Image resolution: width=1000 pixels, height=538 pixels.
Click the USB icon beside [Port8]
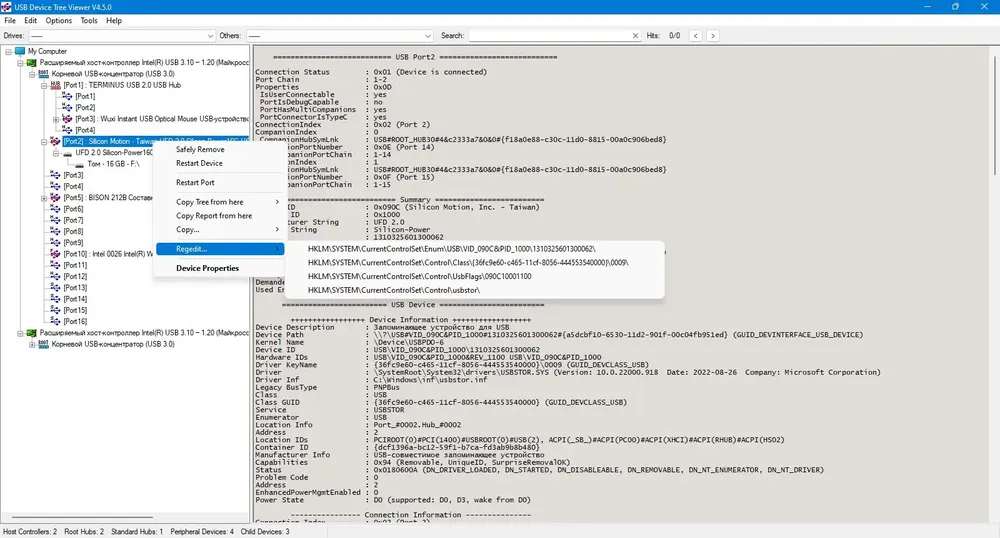[x=55, y=231]
